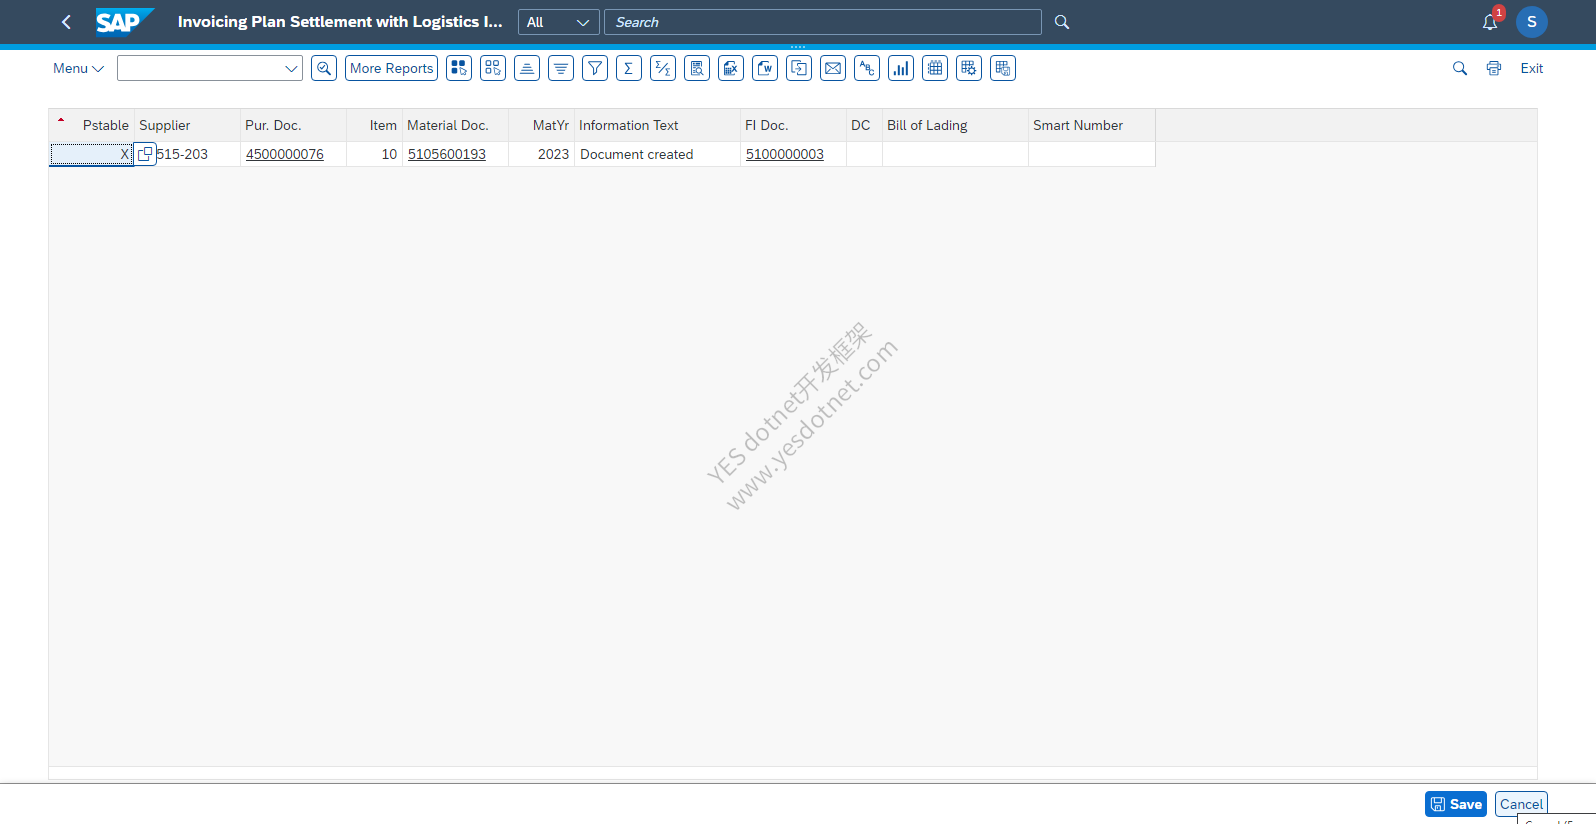Viewport: 1596px width, 824px height.
Task: Select the Pstable row selector cell
Action: [x=91, y=154]
